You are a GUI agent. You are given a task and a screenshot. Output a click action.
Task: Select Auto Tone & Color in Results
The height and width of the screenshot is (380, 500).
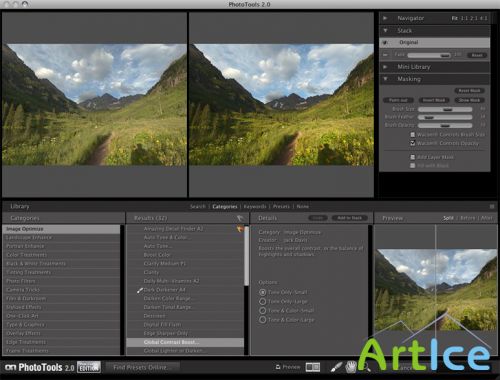185,237
